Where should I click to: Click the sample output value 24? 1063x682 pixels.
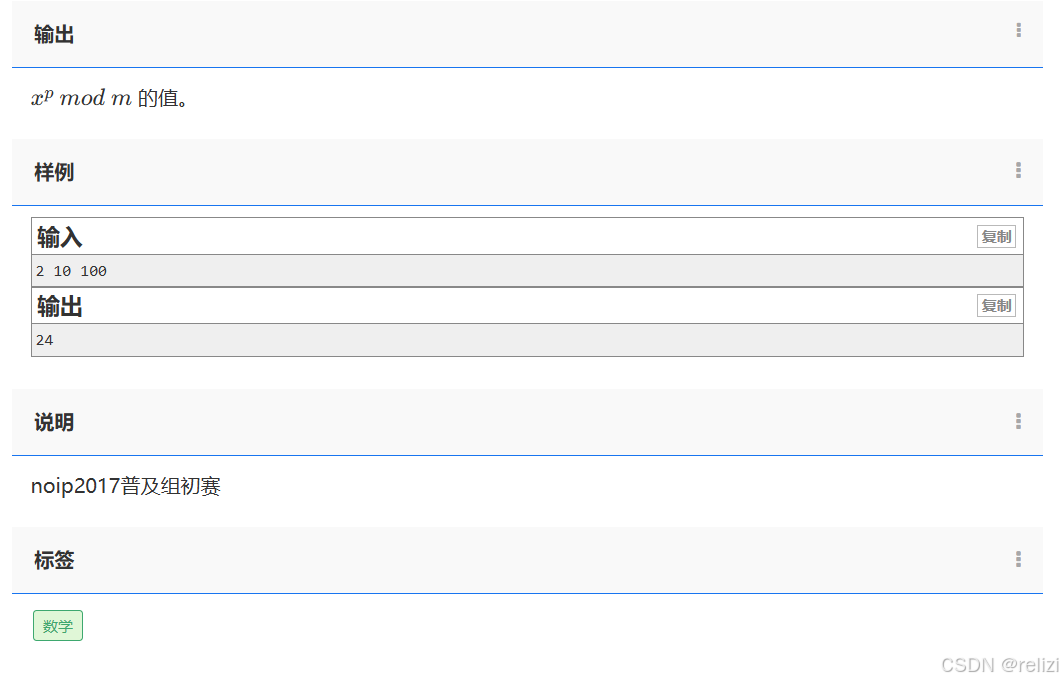tap(45, 340)
